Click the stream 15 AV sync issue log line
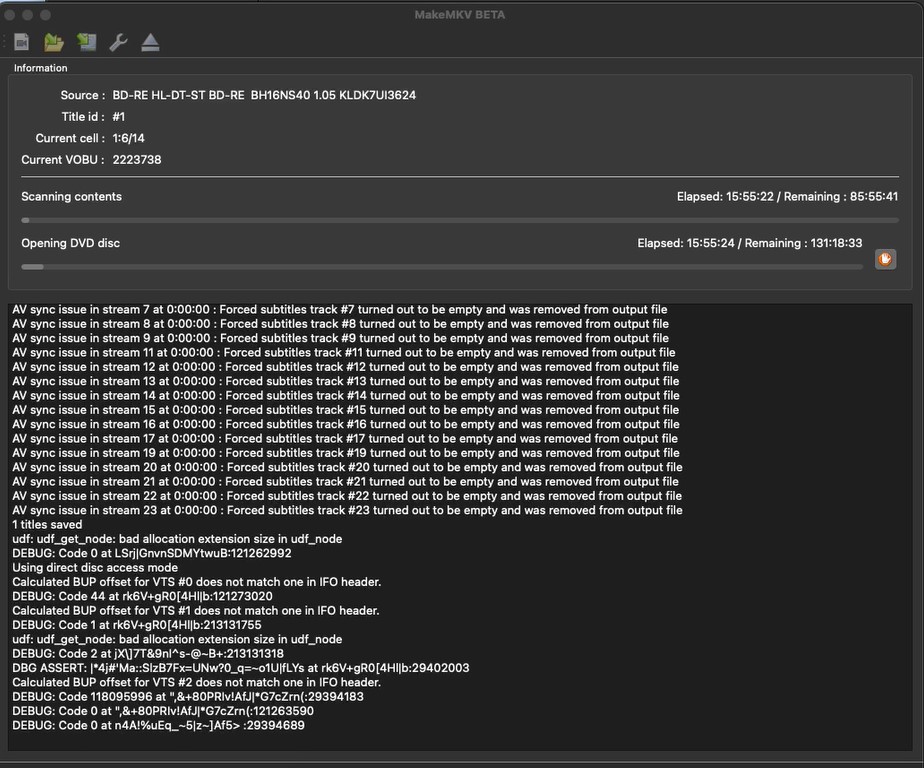The width and height of the screenshot is (924, 768). click(345, 410)
